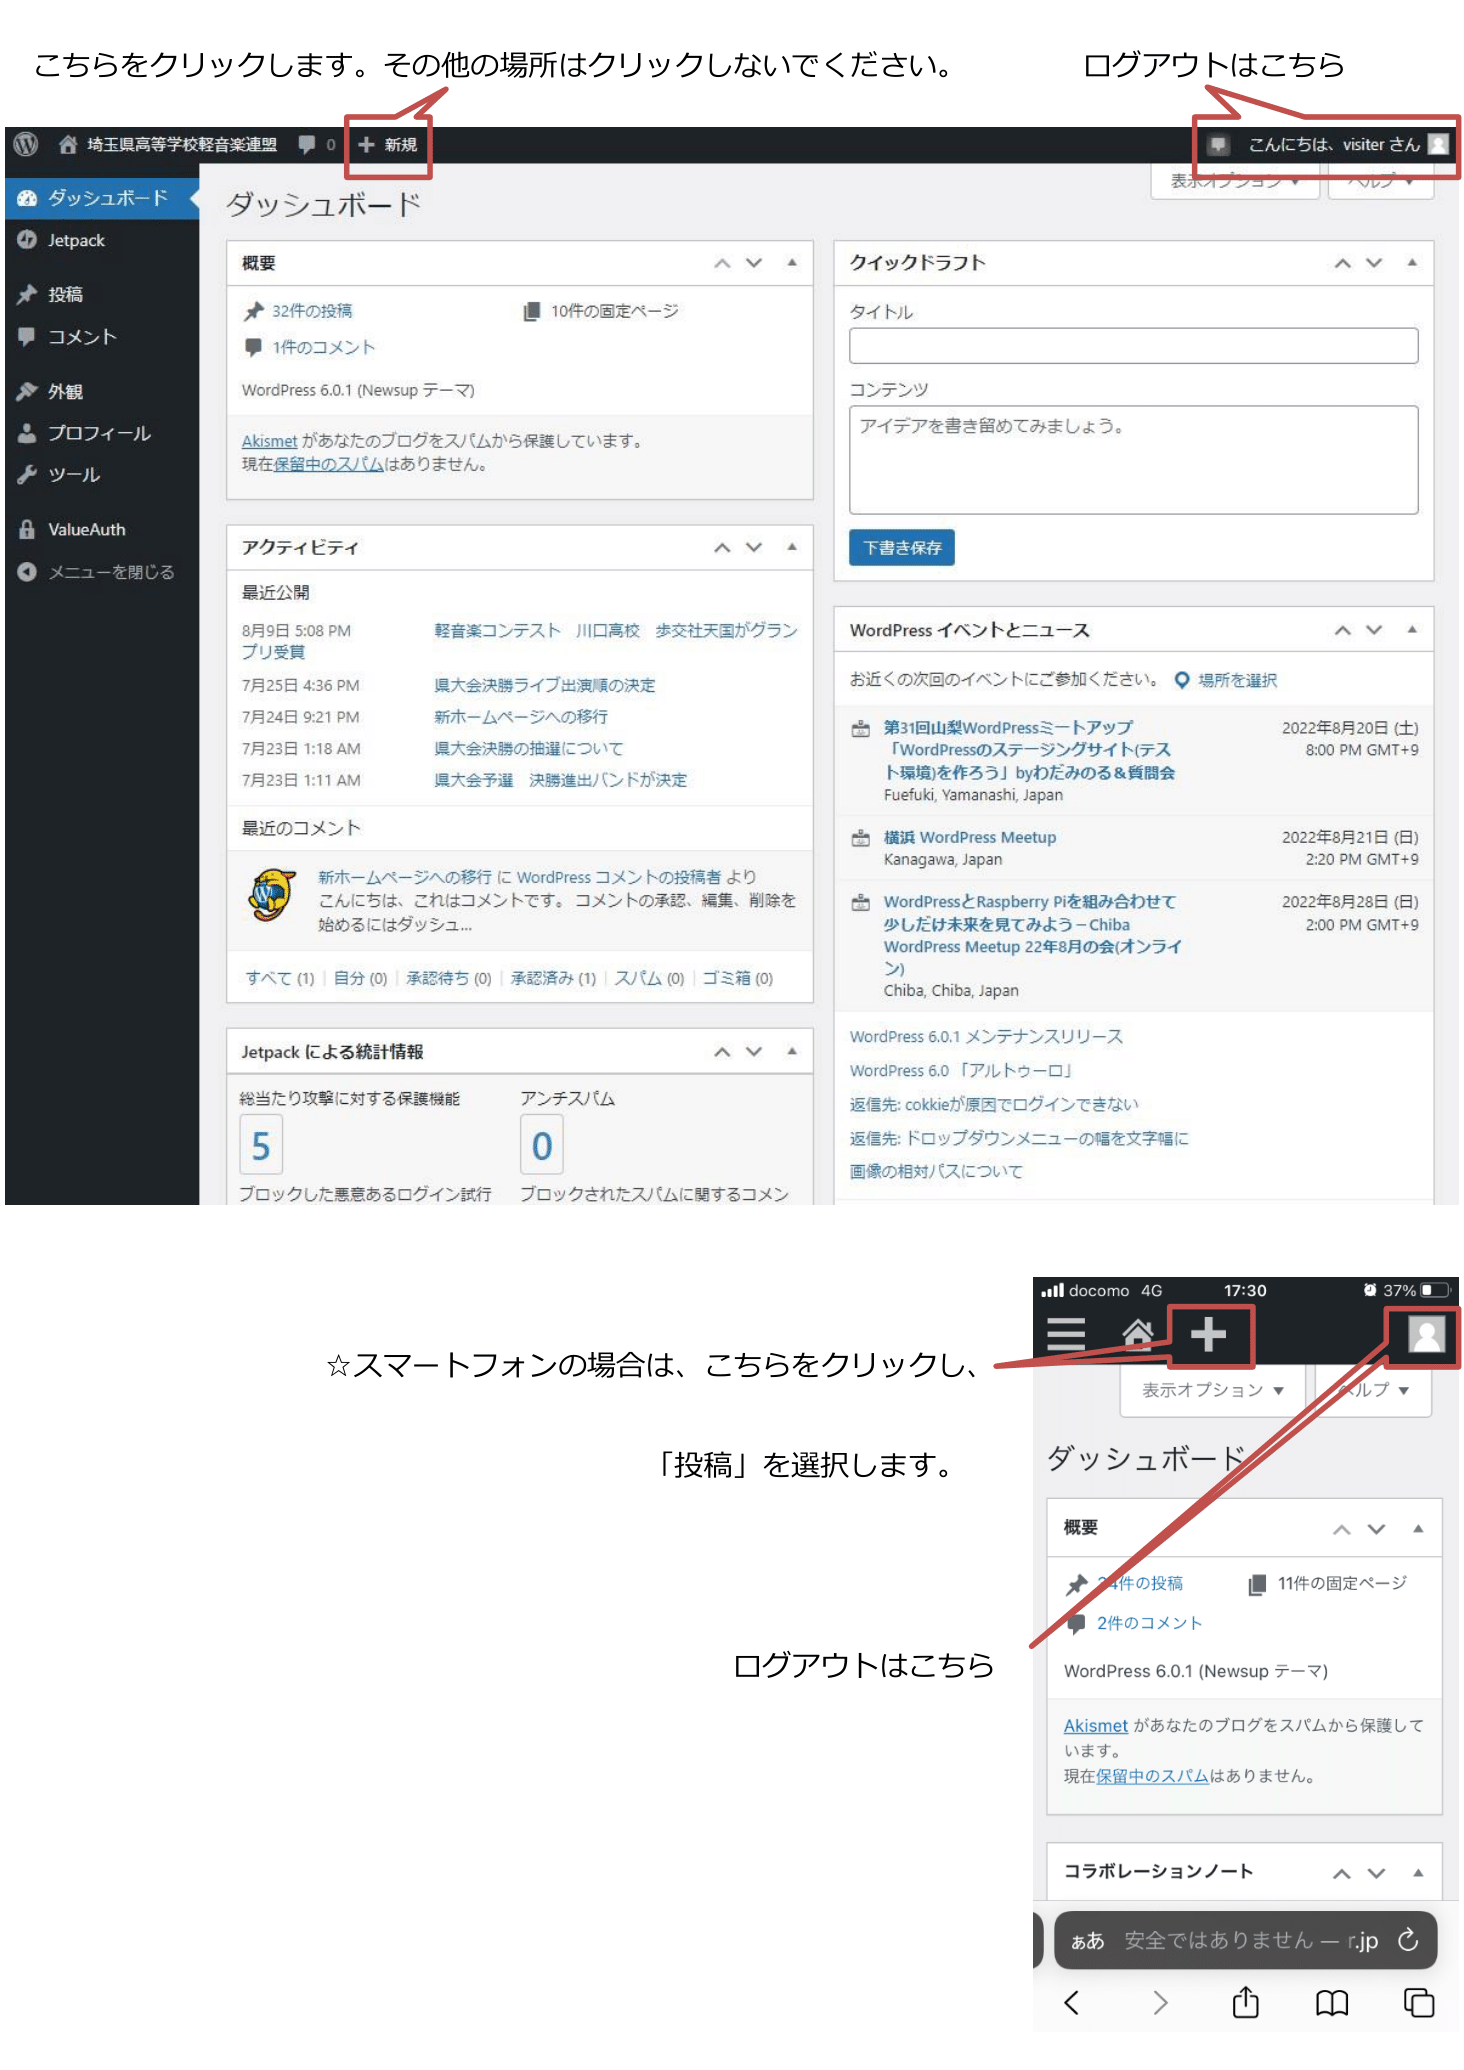Tap Safari back arrow
The image size is (1464, 2070).
[1072, 2002]
